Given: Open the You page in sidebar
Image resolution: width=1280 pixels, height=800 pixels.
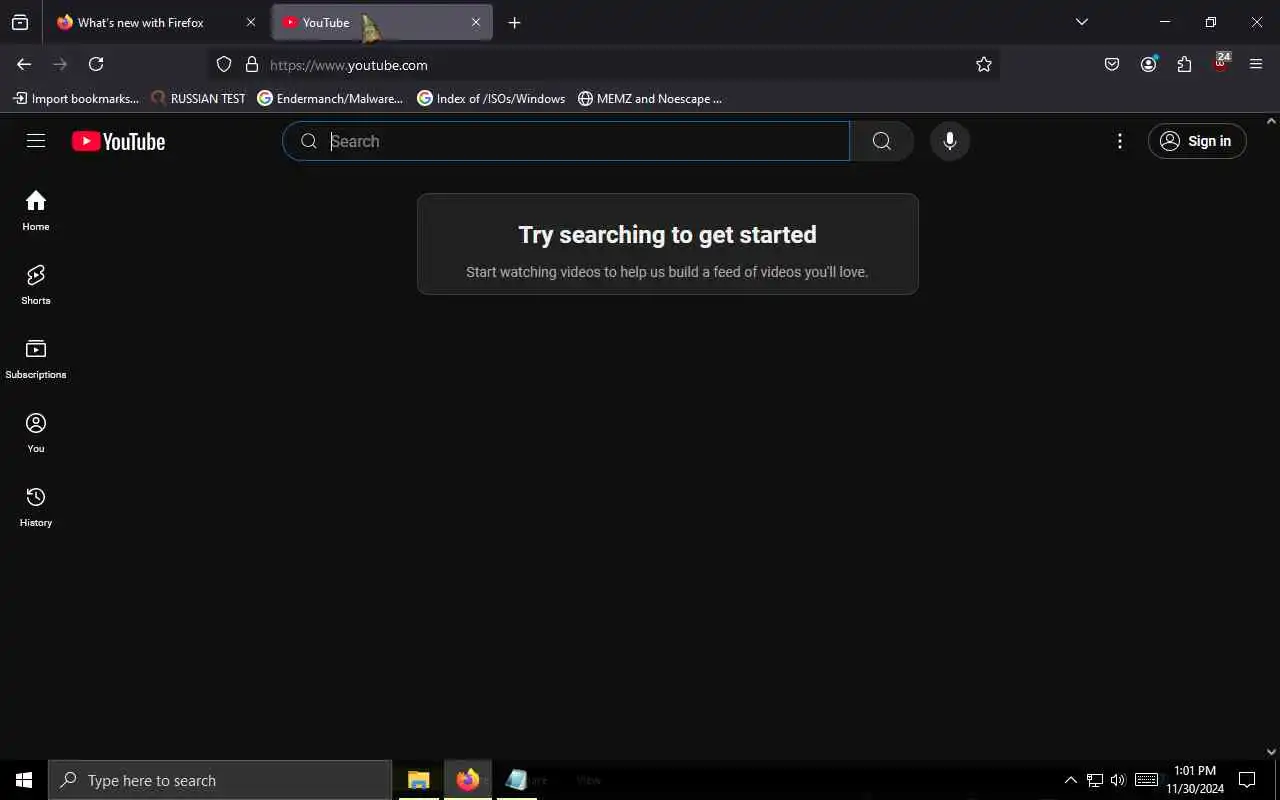Looking at the screenshot, I should click(36, 432).
